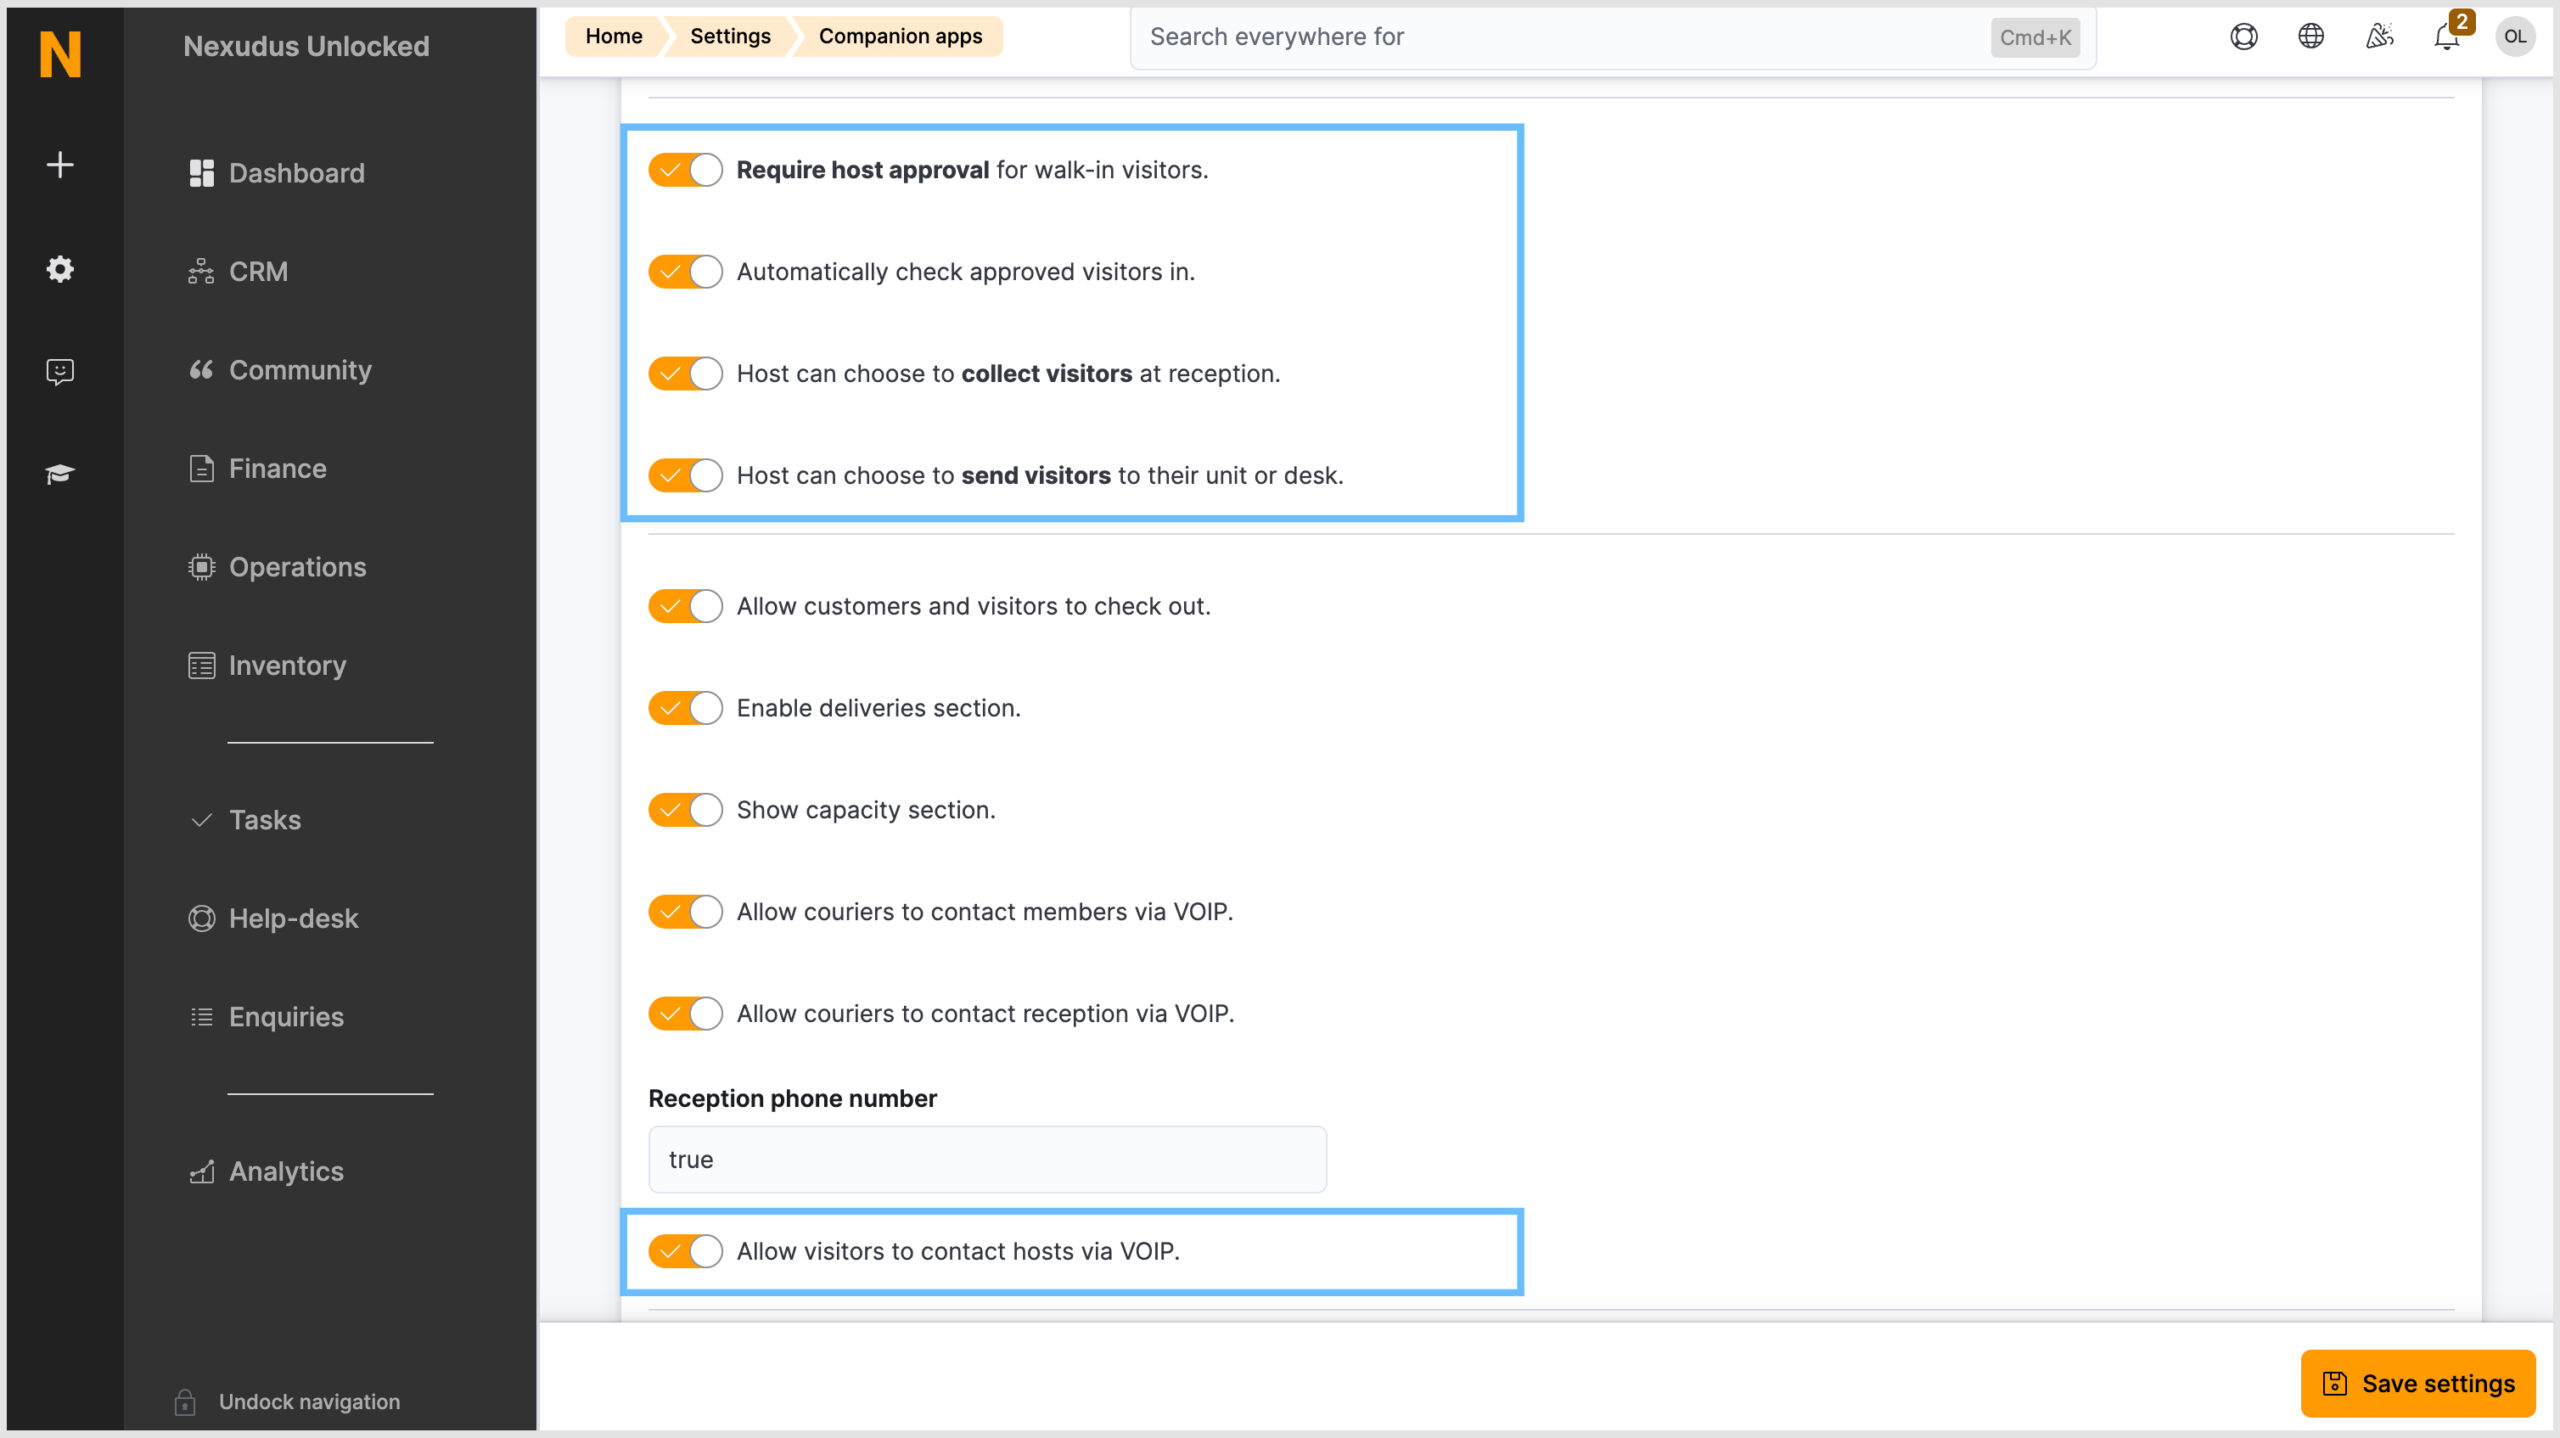The image size is (2560, 1438).
Task: Click the globe language icon
Action: [x=2311, y=36]
